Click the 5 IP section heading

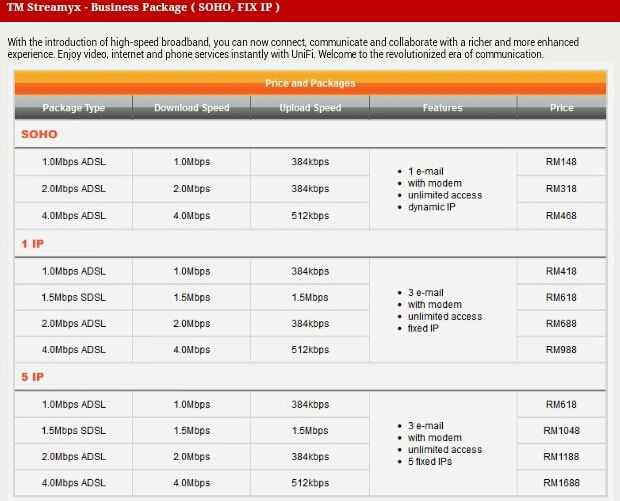coord(32,378)
